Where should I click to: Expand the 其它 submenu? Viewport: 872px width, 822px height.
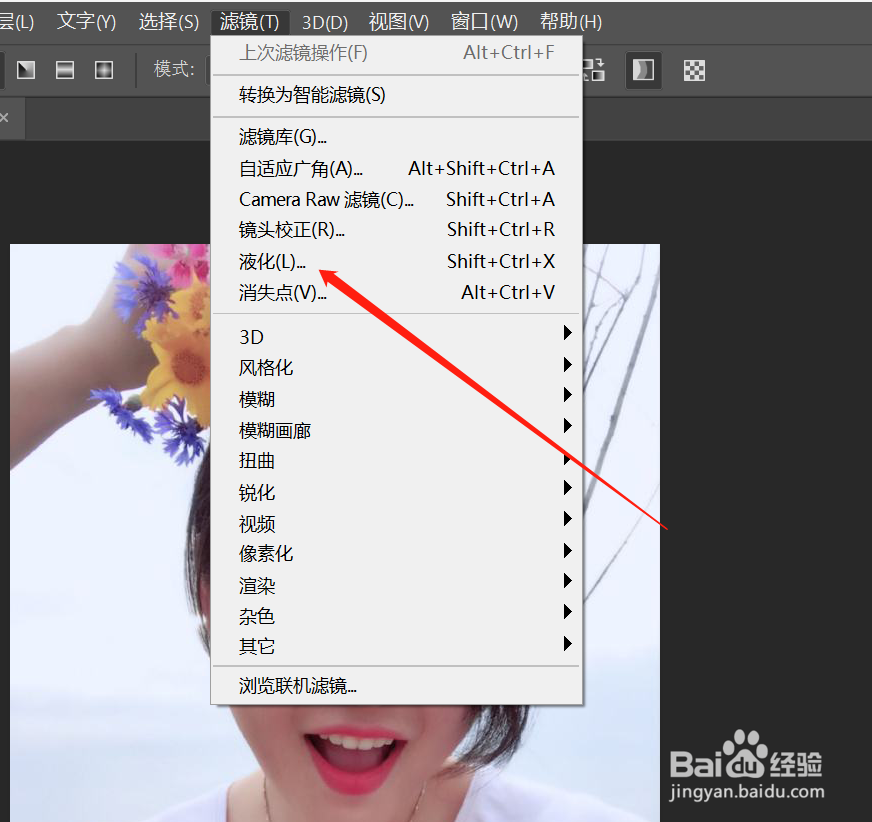click(397, 646)
